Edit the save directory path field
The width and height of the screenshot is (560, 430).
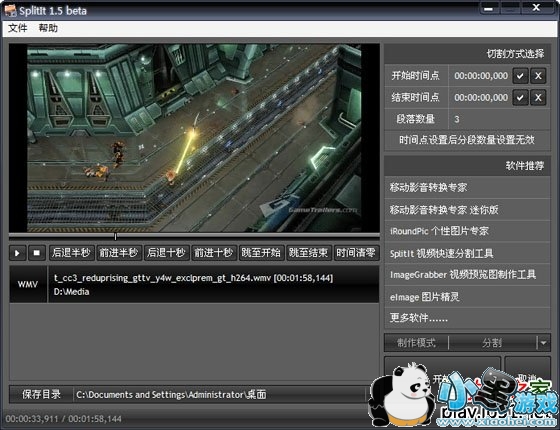[x=220, y=395]
